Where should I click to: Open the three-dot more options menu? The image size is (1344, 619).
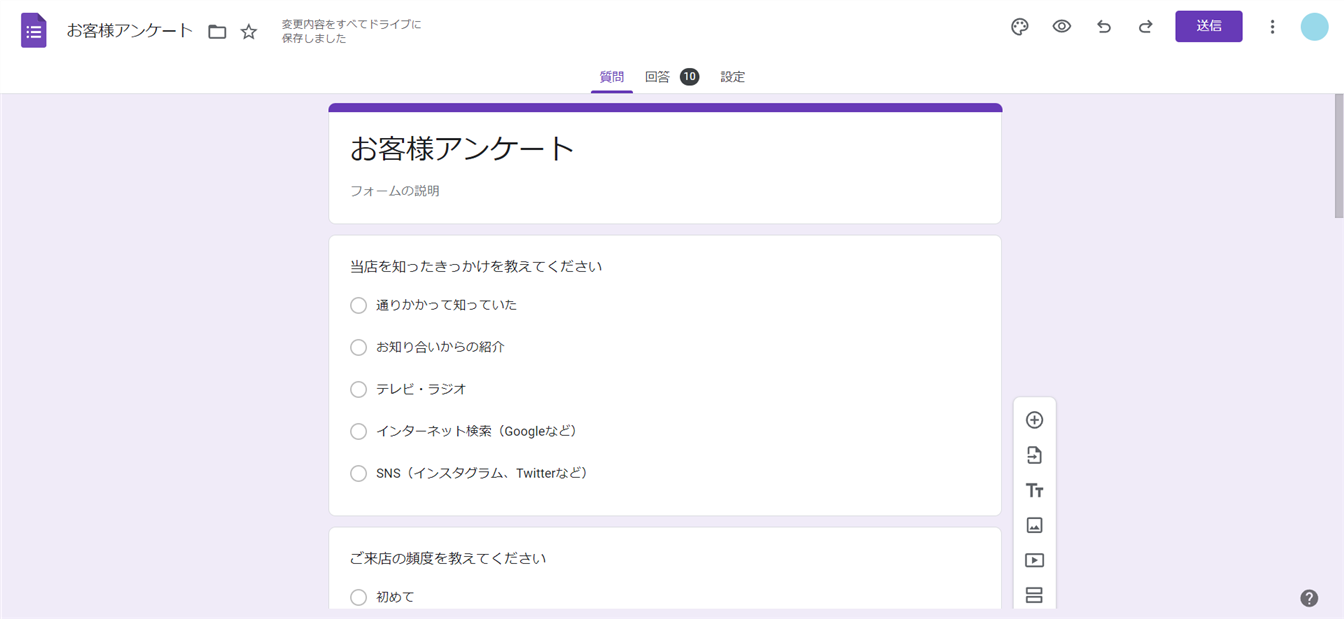pyautogui.click(x=1272, y=27)
